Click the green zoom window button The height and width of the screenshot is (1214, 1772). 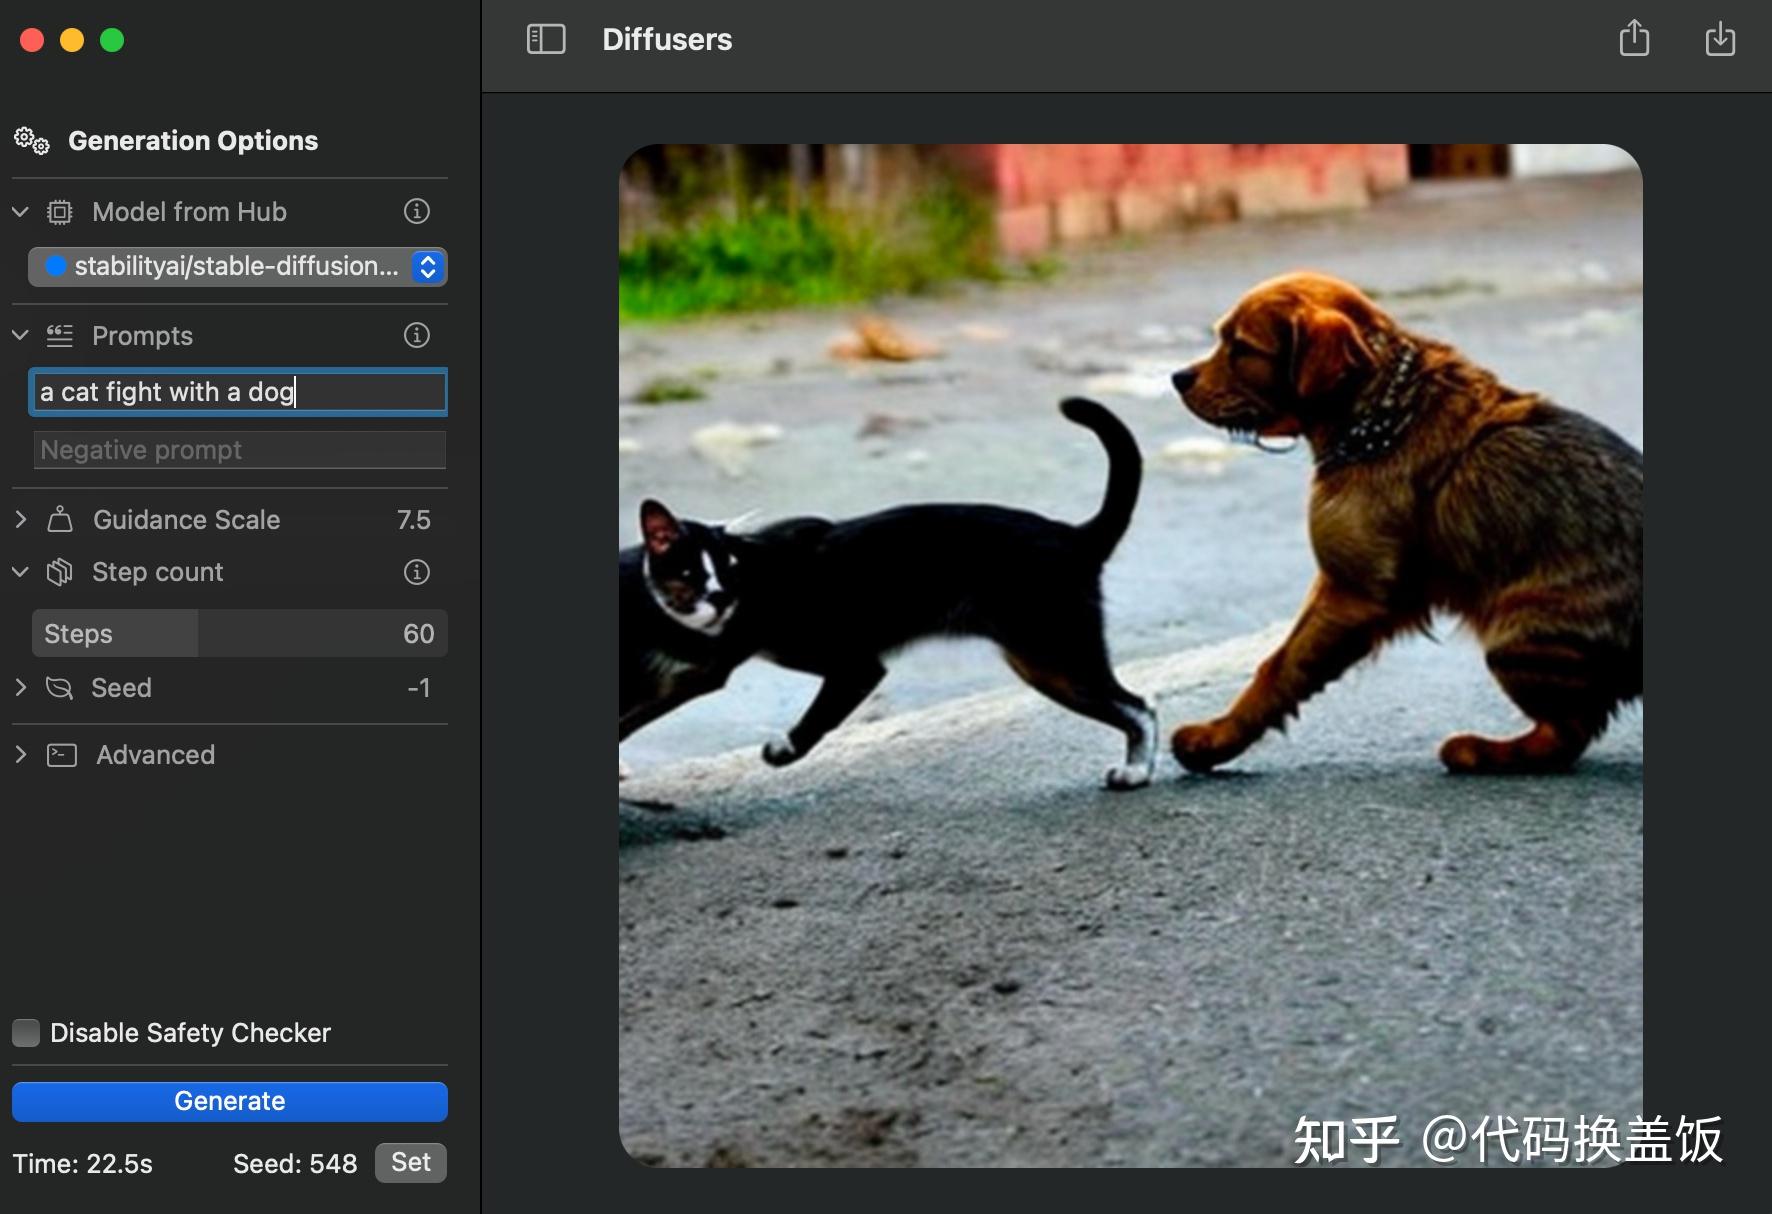[112, 40]
